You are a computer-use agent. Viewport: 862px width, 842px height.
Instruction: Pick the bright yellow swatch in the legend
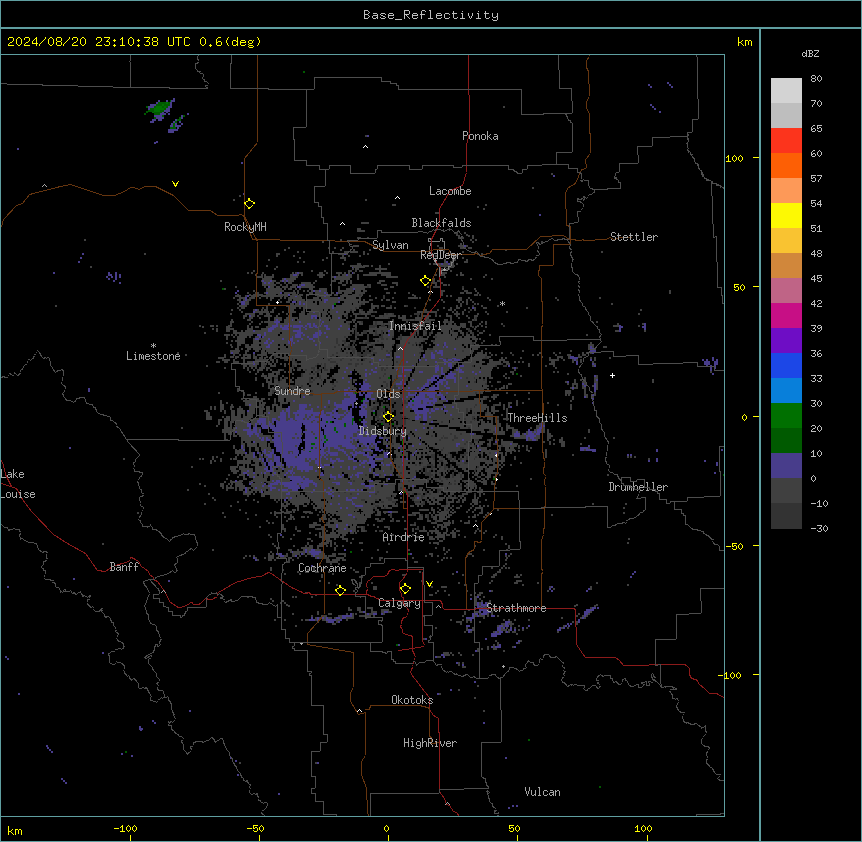tap(786, 215)
